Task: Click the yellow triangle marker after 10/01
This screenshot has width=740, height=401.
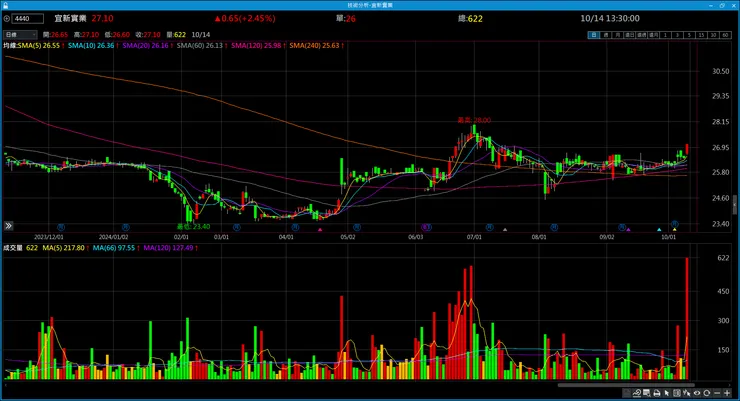Action: coord(674,230)
